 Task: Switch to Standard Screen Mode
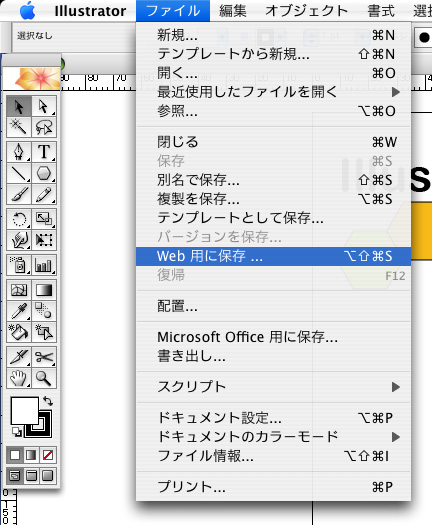click(x=15, y=476)
